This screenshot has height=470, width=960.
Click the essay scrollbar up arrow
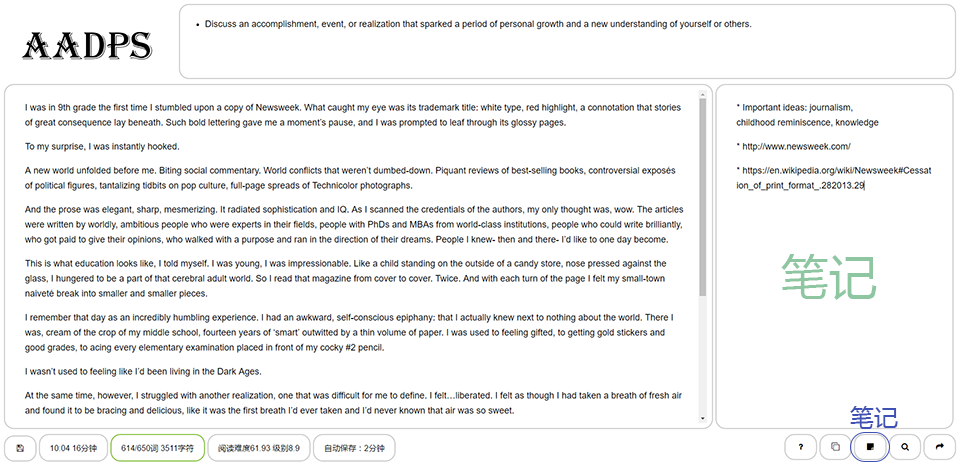click(702, 94)
